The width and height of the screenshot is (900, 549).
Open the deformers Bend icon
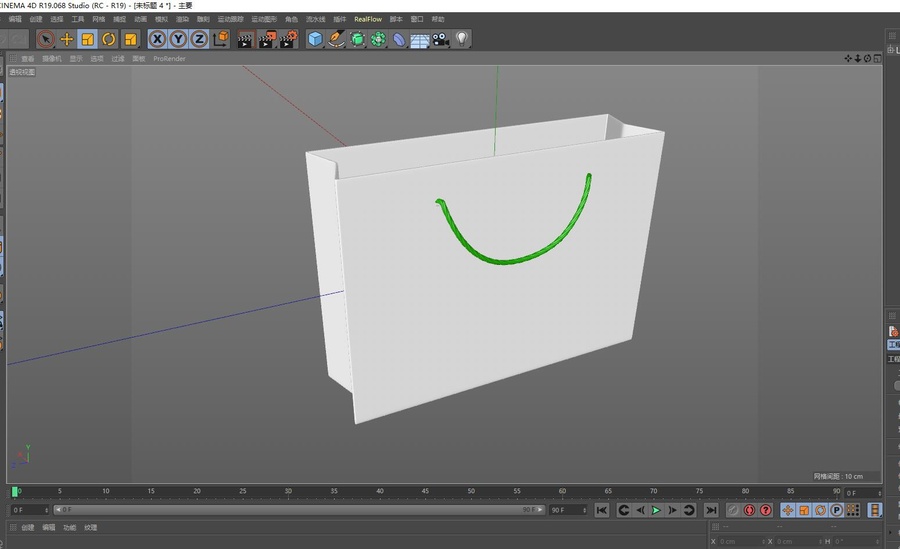(399, 39)
